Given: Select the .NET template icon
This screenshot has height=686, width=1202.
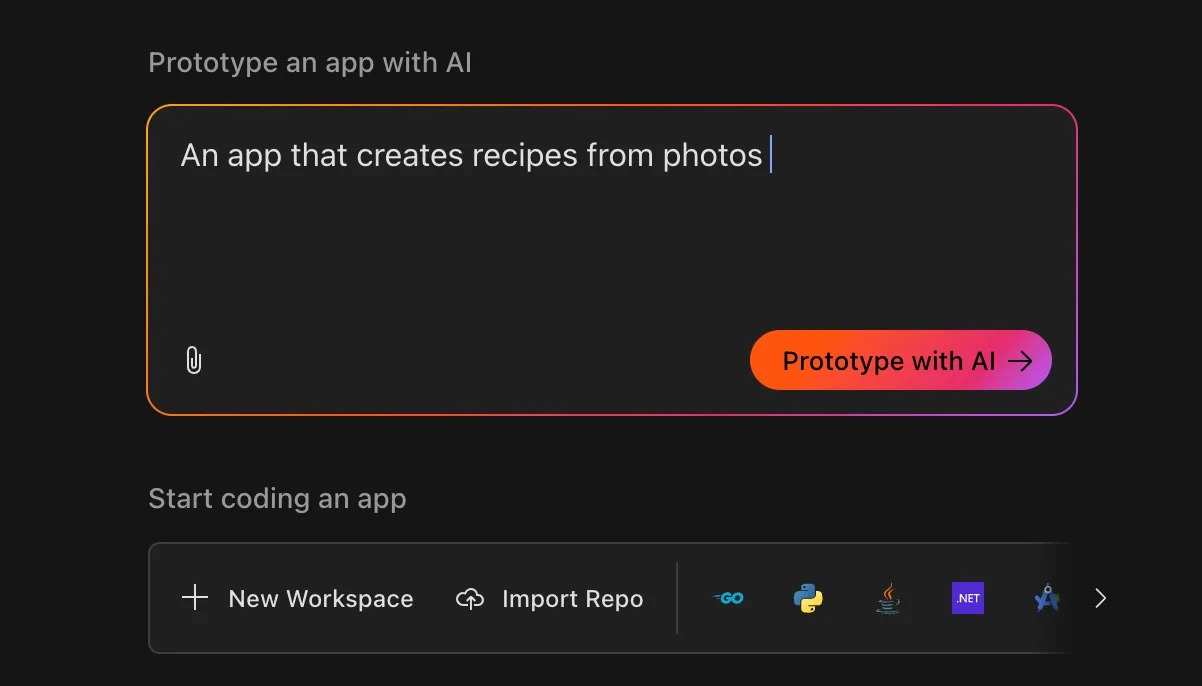Looking at the screenshot, I should 967,598.
